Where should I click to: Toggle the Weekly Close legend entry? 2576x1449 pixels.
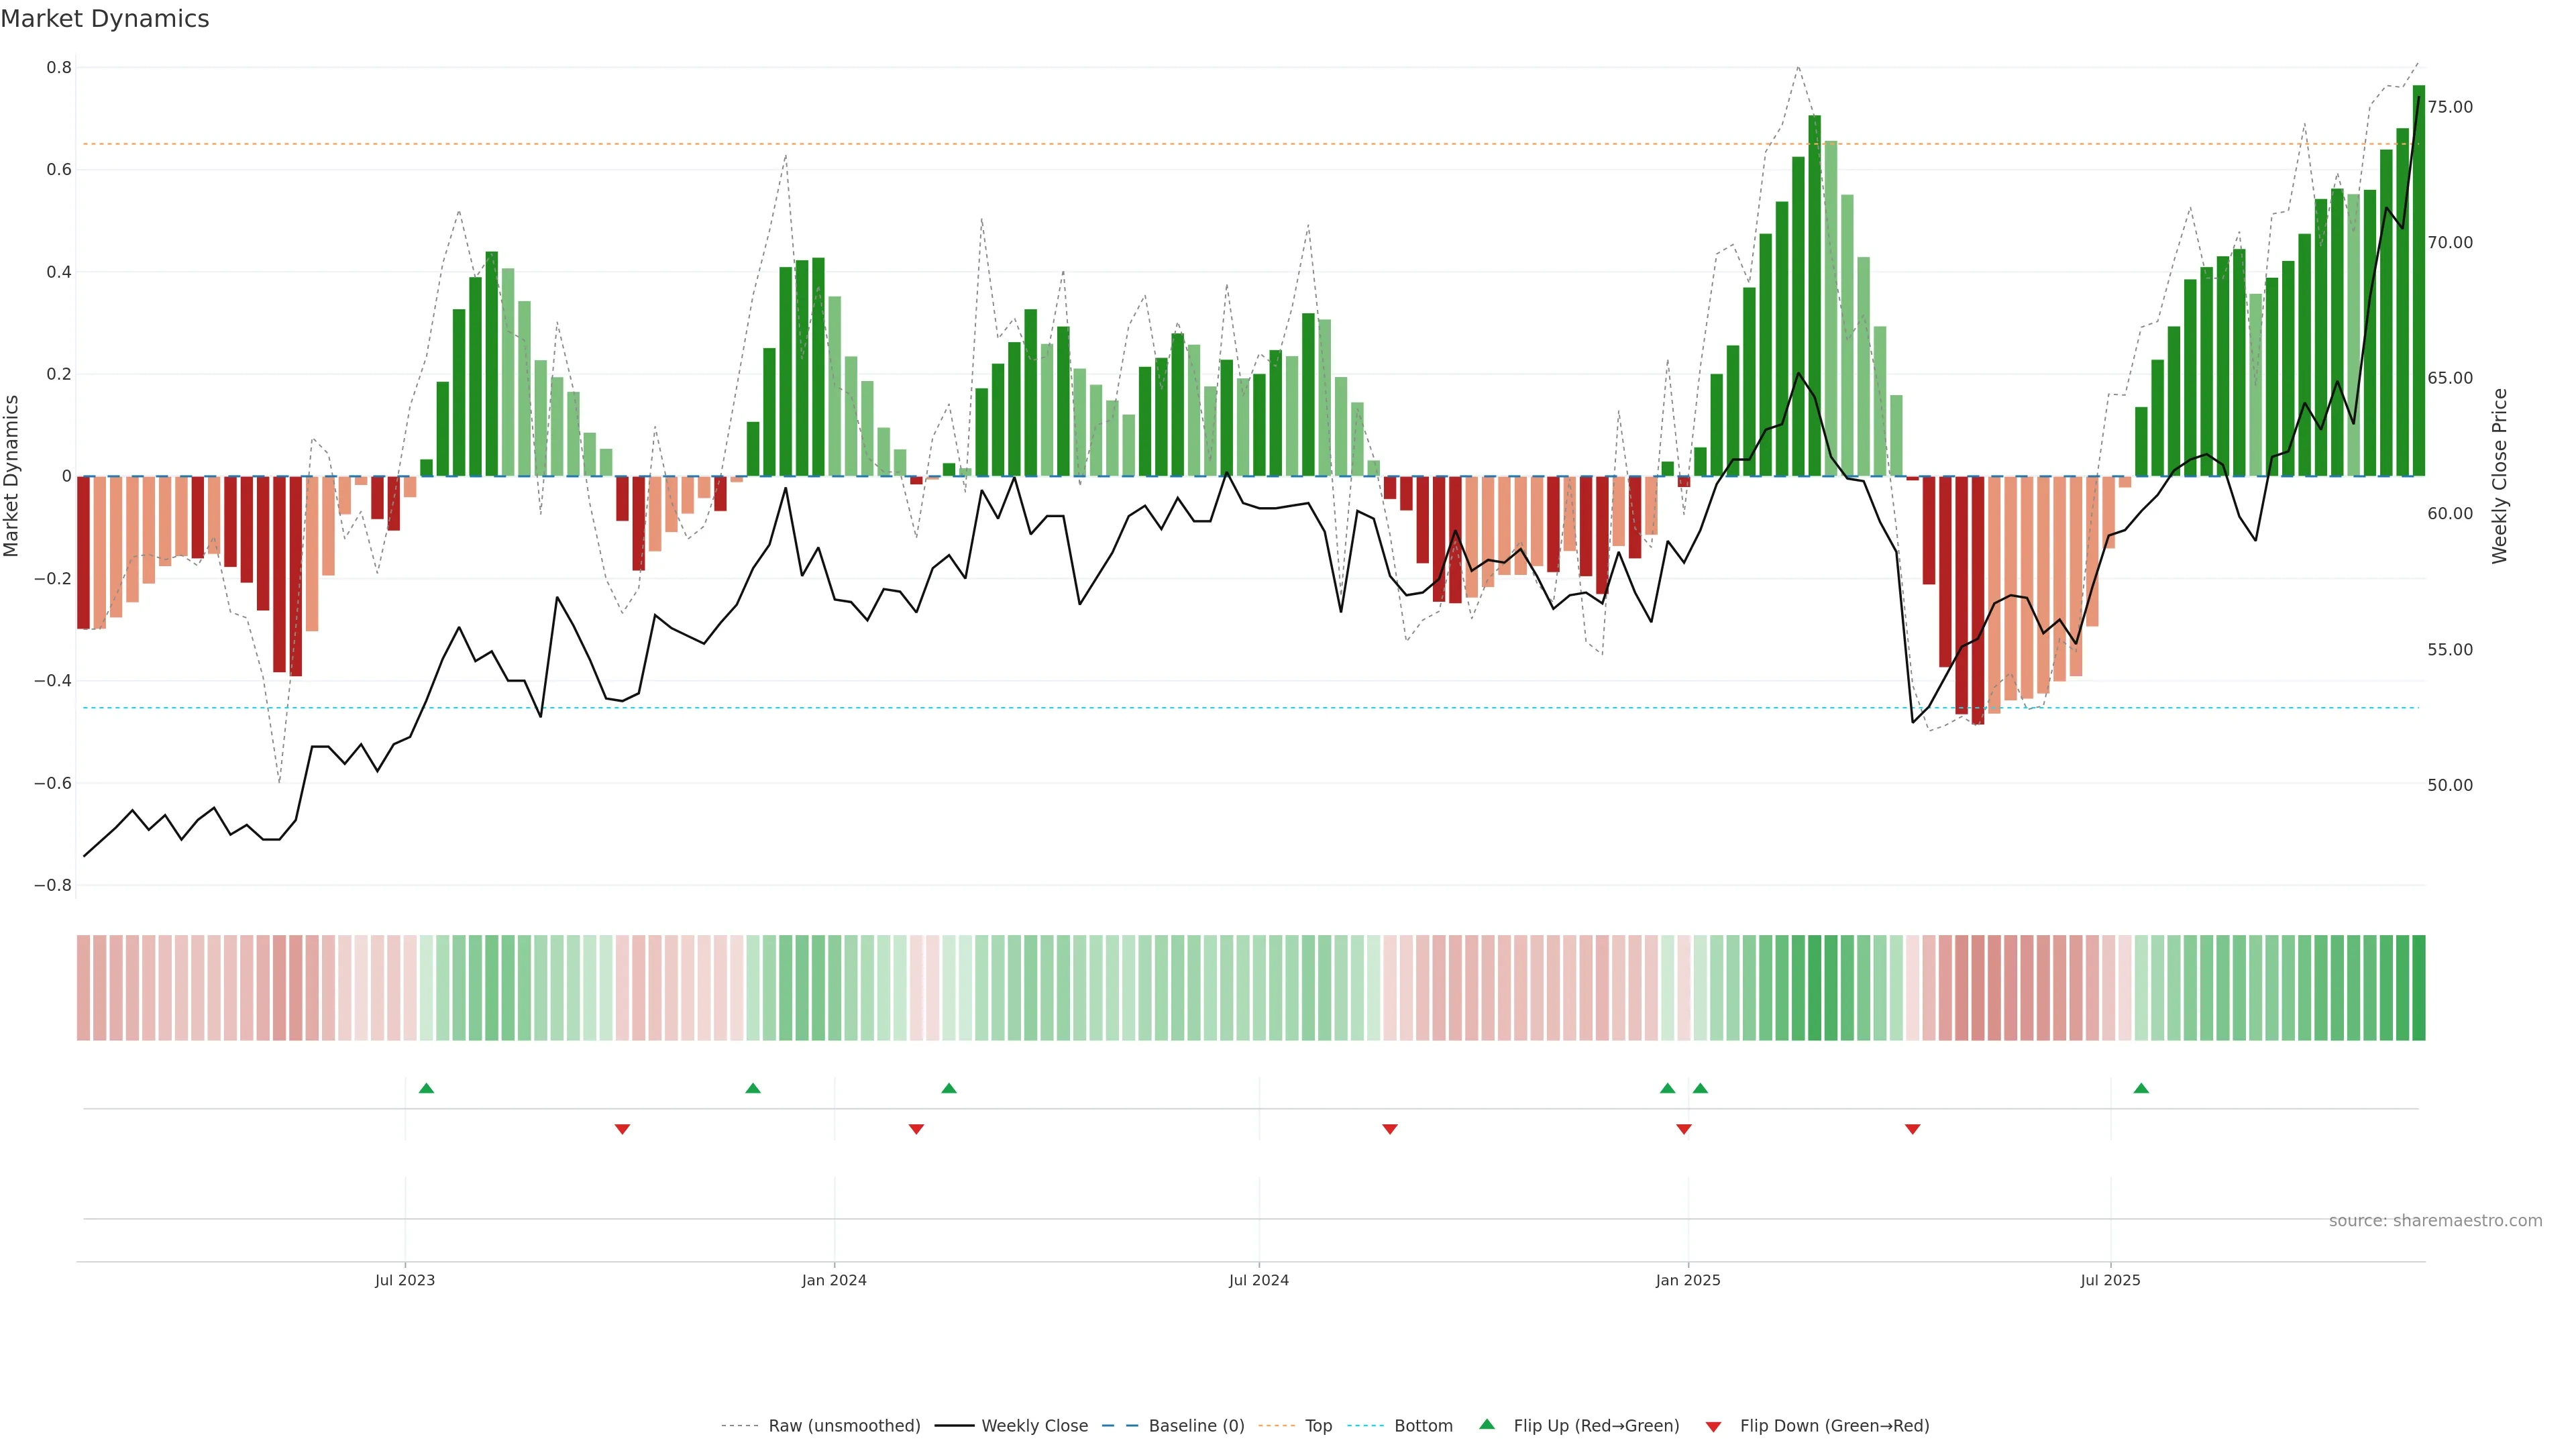coord(1034,1426)
